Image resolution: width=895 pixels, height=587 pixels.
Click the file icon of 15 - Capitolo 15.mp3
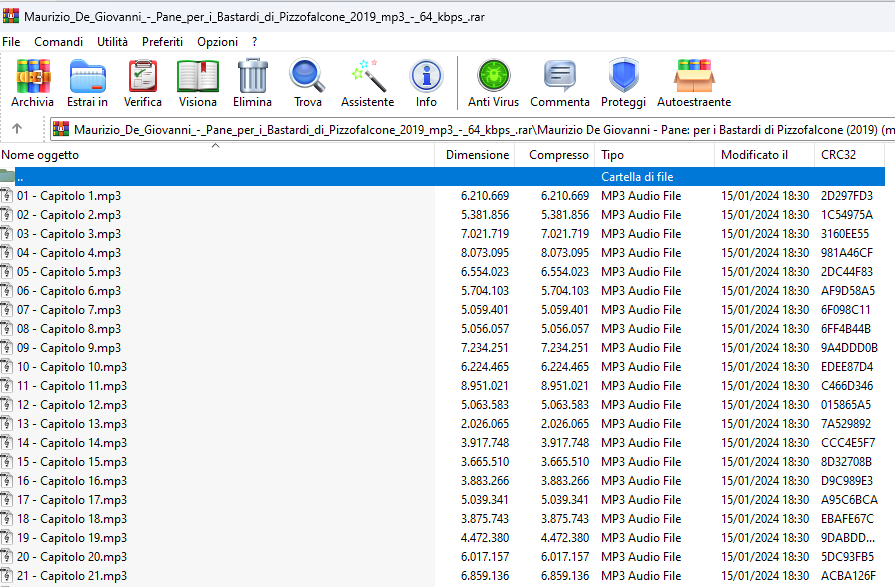click(7, 461)
